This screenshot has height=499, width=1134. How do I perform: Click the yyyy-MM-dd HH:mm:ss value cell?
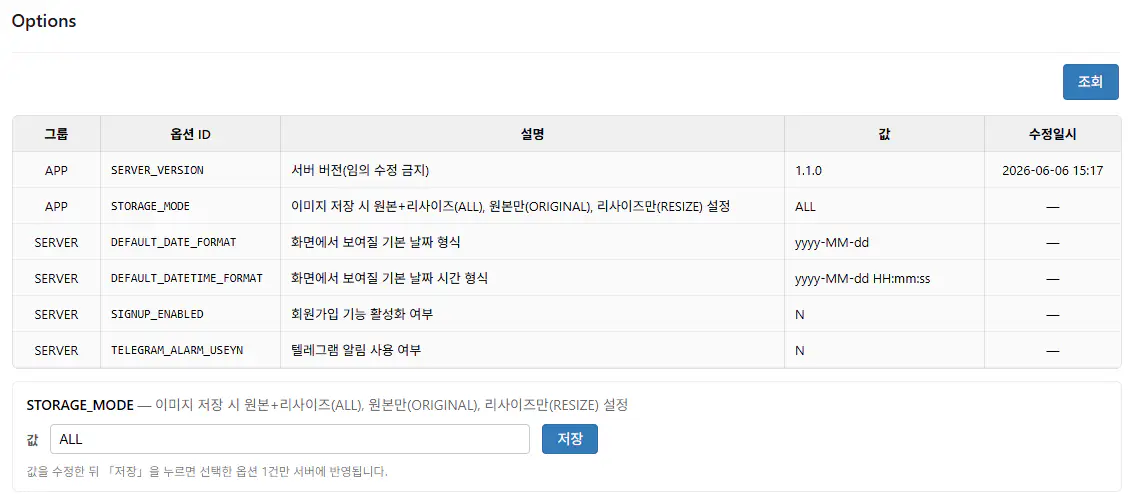coord(884,278)
